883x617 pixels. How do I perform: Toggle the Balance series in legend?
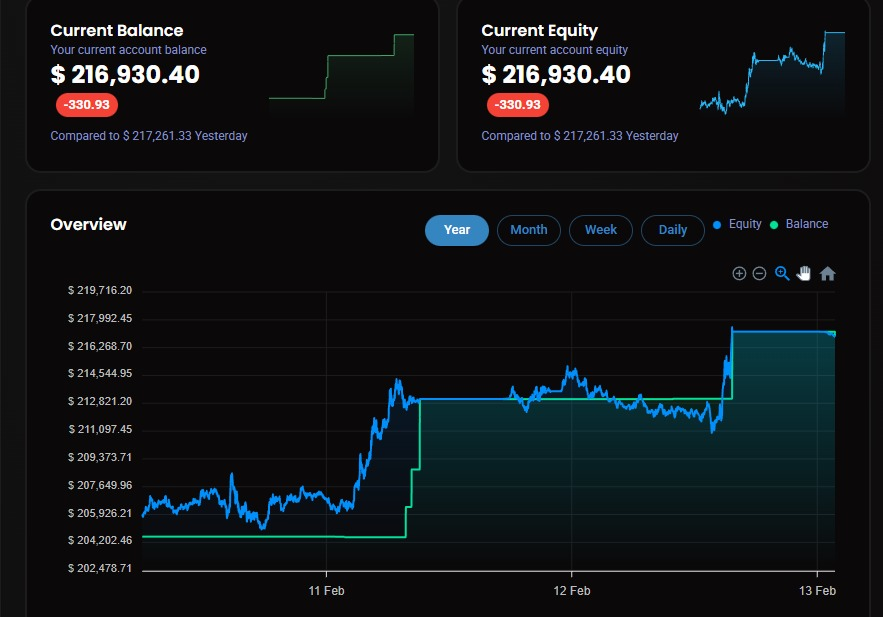[799, 224]
